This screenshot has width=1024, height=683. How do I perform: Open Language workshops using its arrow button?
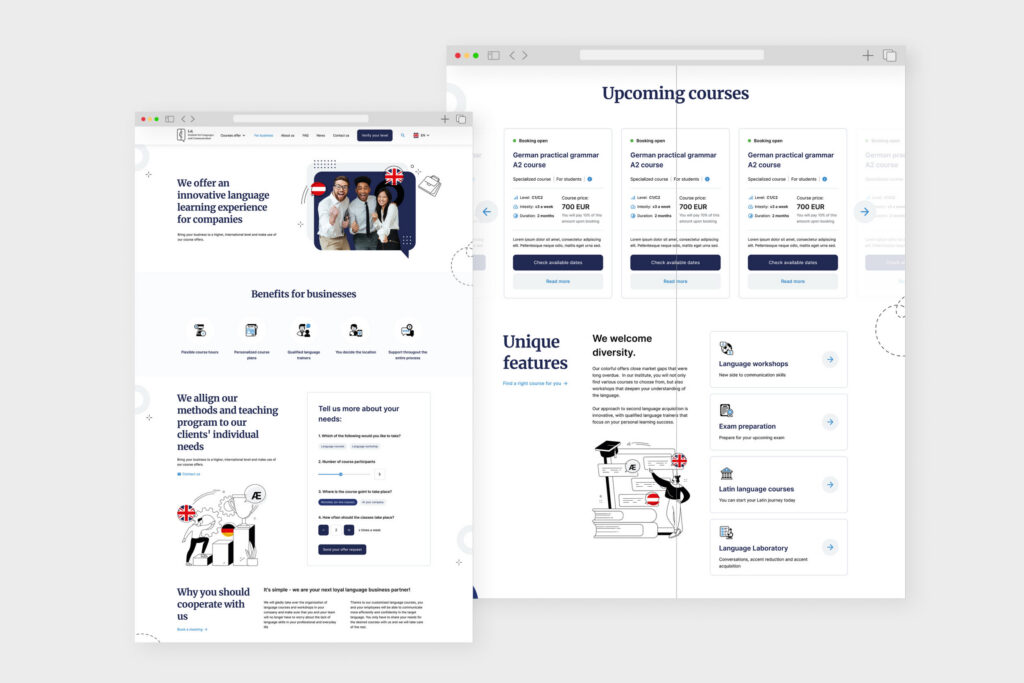pyautogui.click(x=830, y=359)
